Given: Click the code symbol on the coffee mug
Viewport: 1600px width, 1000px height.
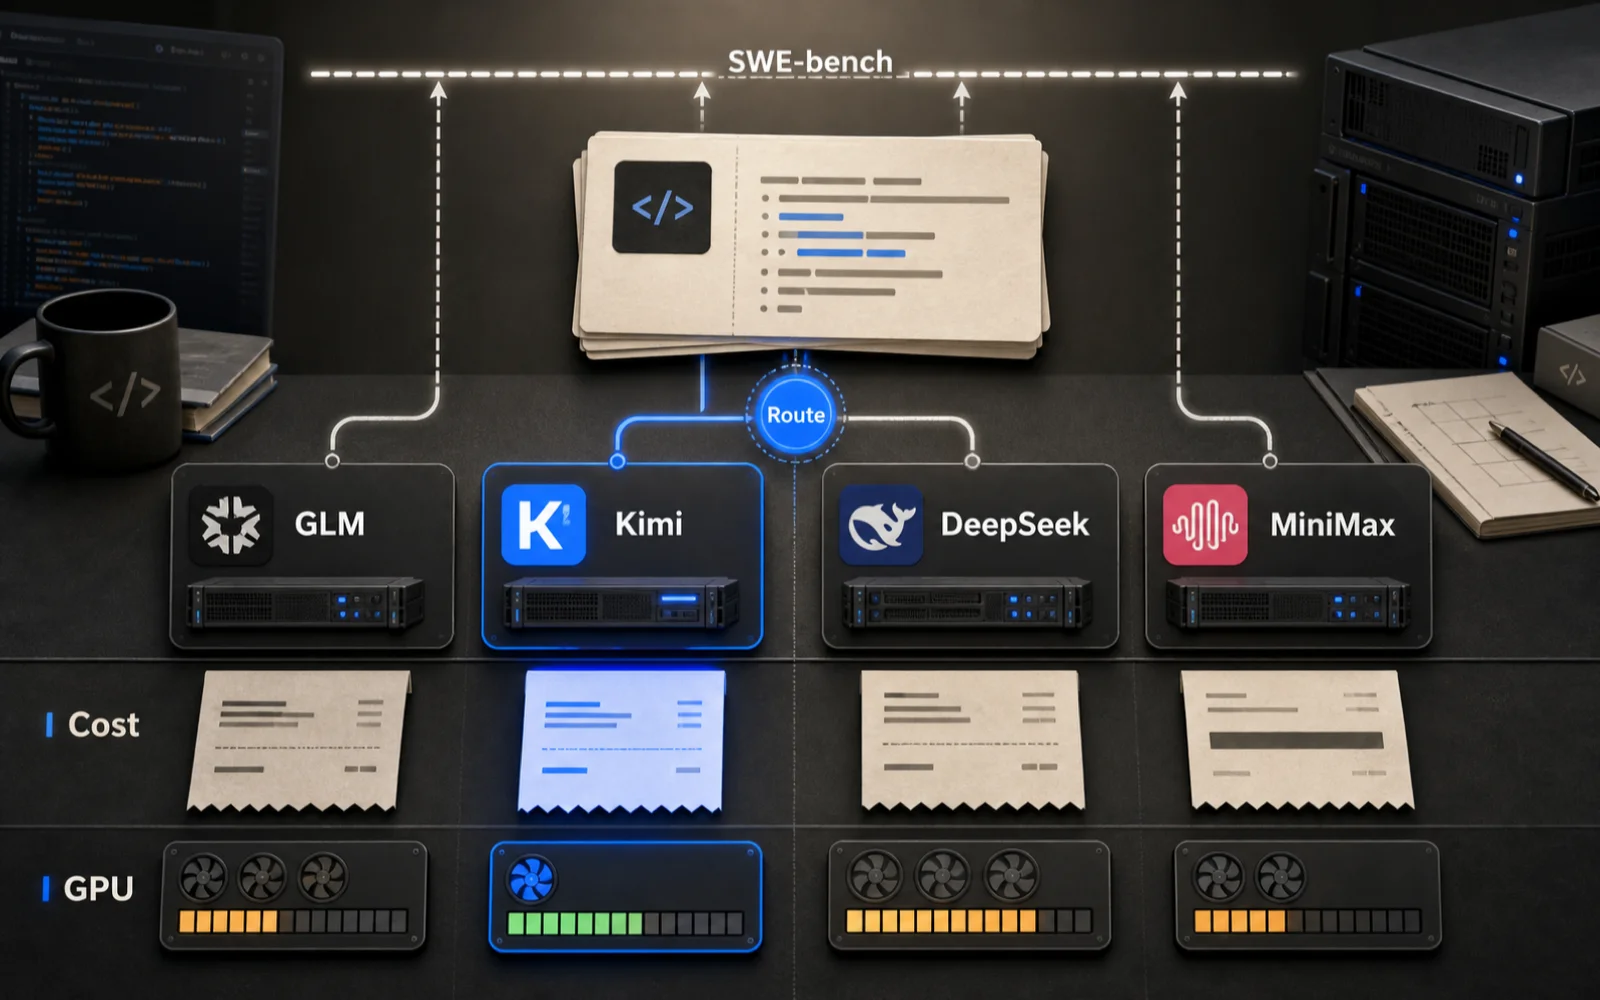Looking at the screenshot, I should point(124,394).
